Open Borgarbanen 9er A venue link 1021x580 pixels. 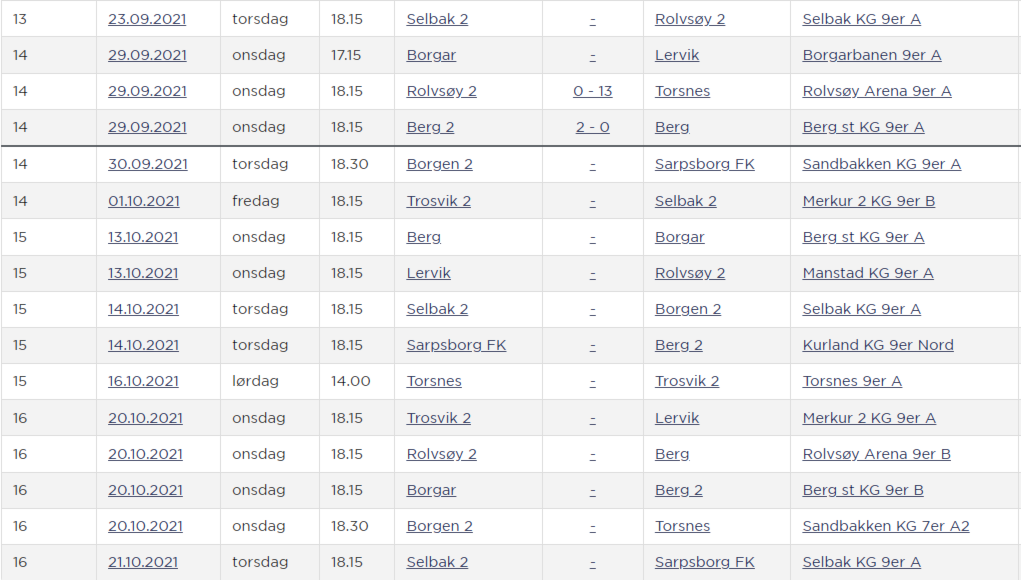pos(872,55)
